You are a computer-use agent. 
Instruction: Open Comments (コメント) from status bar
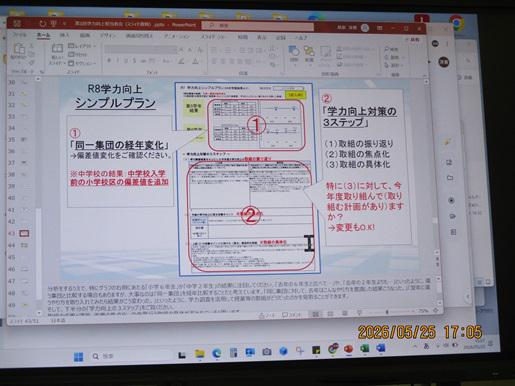pyautogui.click(x=292, y=314)
